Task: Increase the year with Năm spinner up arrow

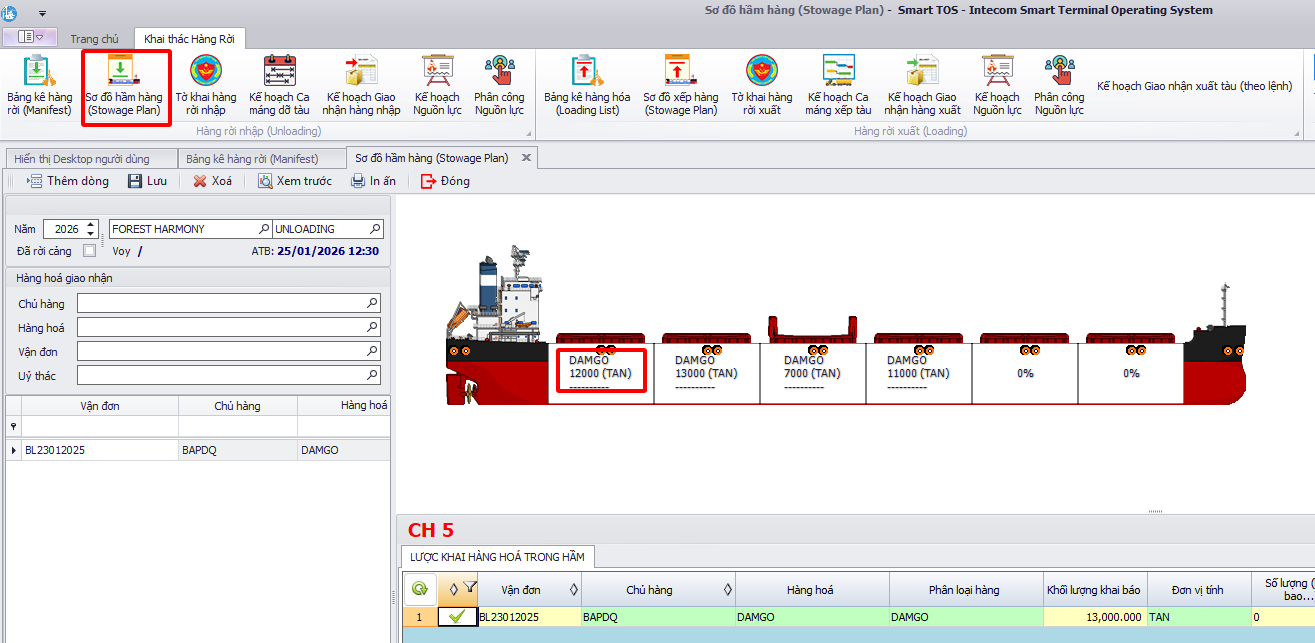Action: point(92,225)
